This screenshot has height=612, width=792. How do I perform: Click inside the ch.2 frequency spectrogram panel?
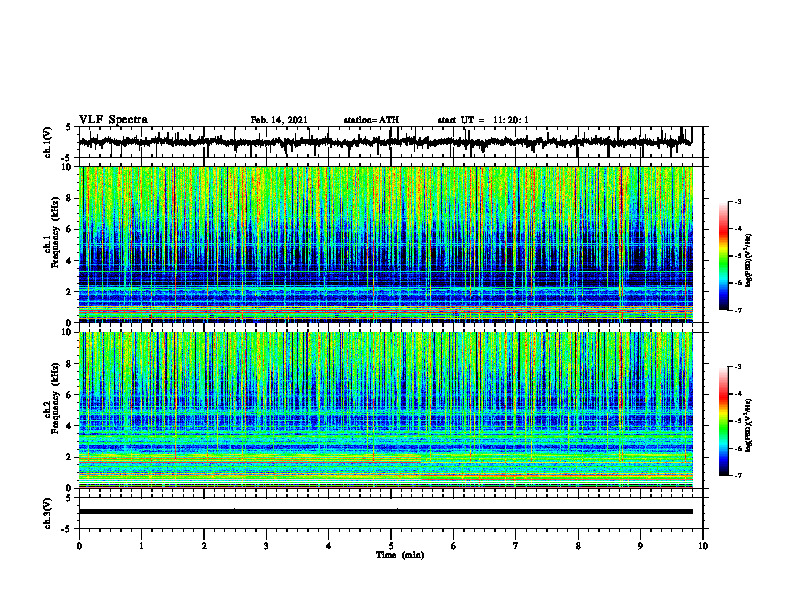click(x=385, y=410)
